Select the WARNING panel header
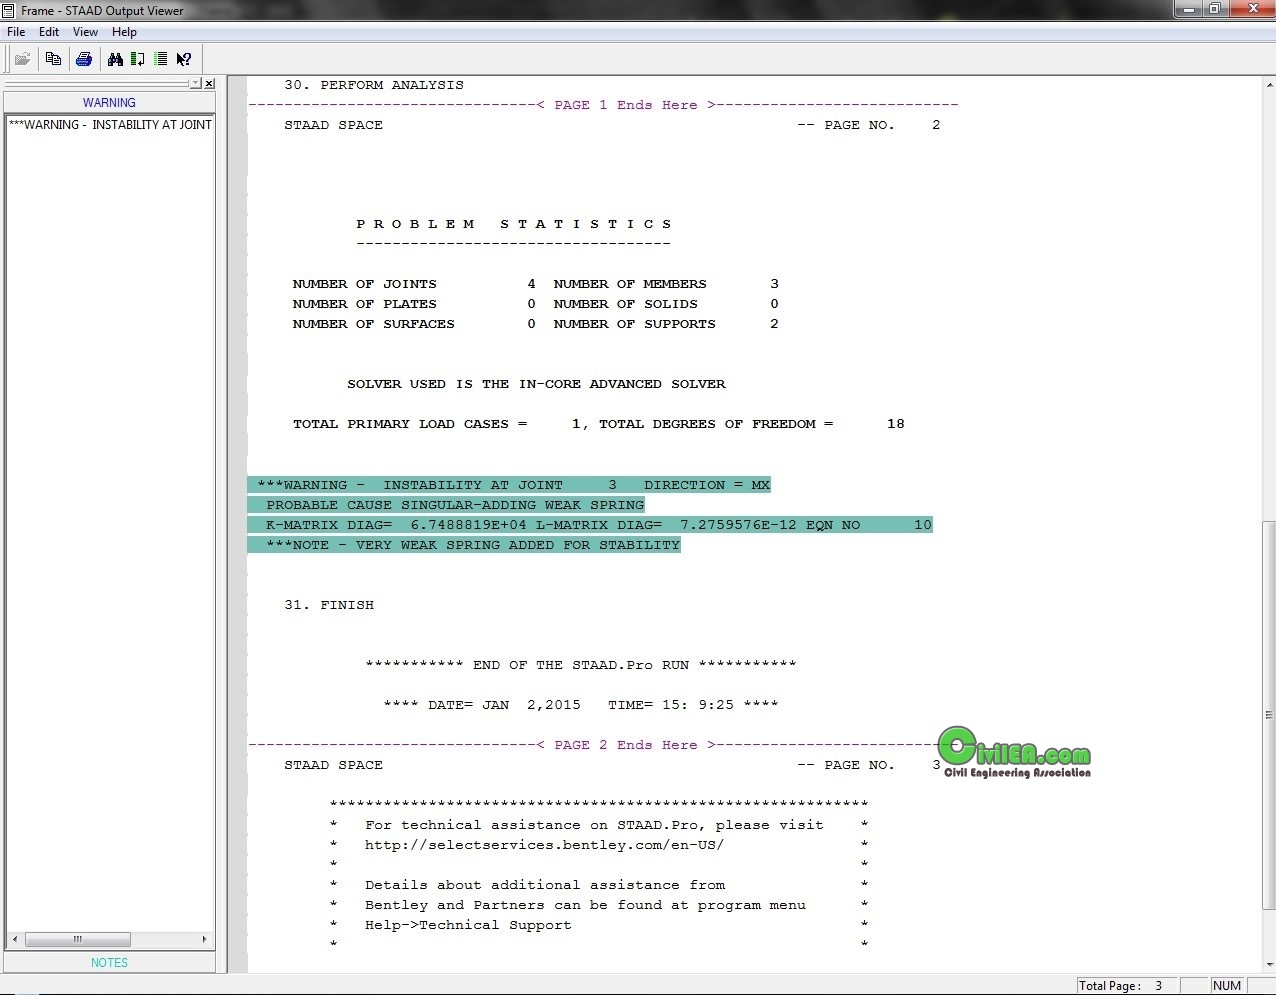 [109, 102]
